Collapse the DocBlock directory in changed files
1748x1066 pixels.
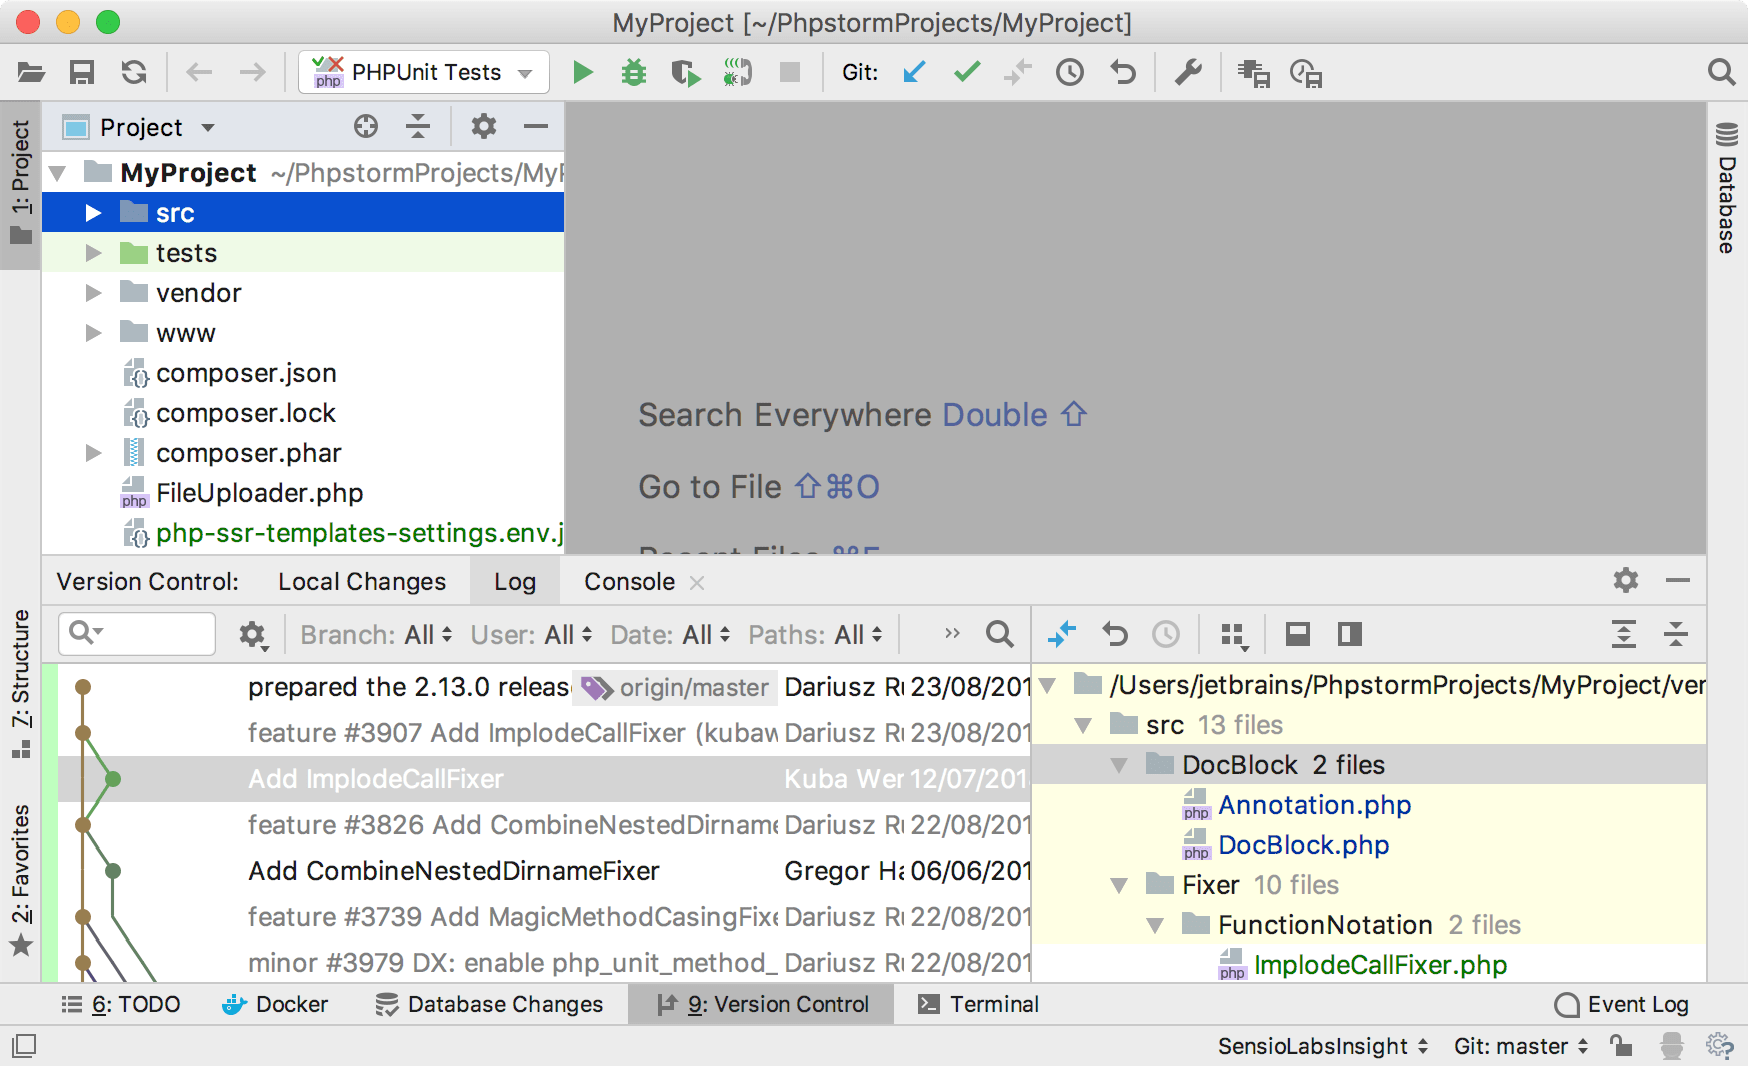(1119, 764)
